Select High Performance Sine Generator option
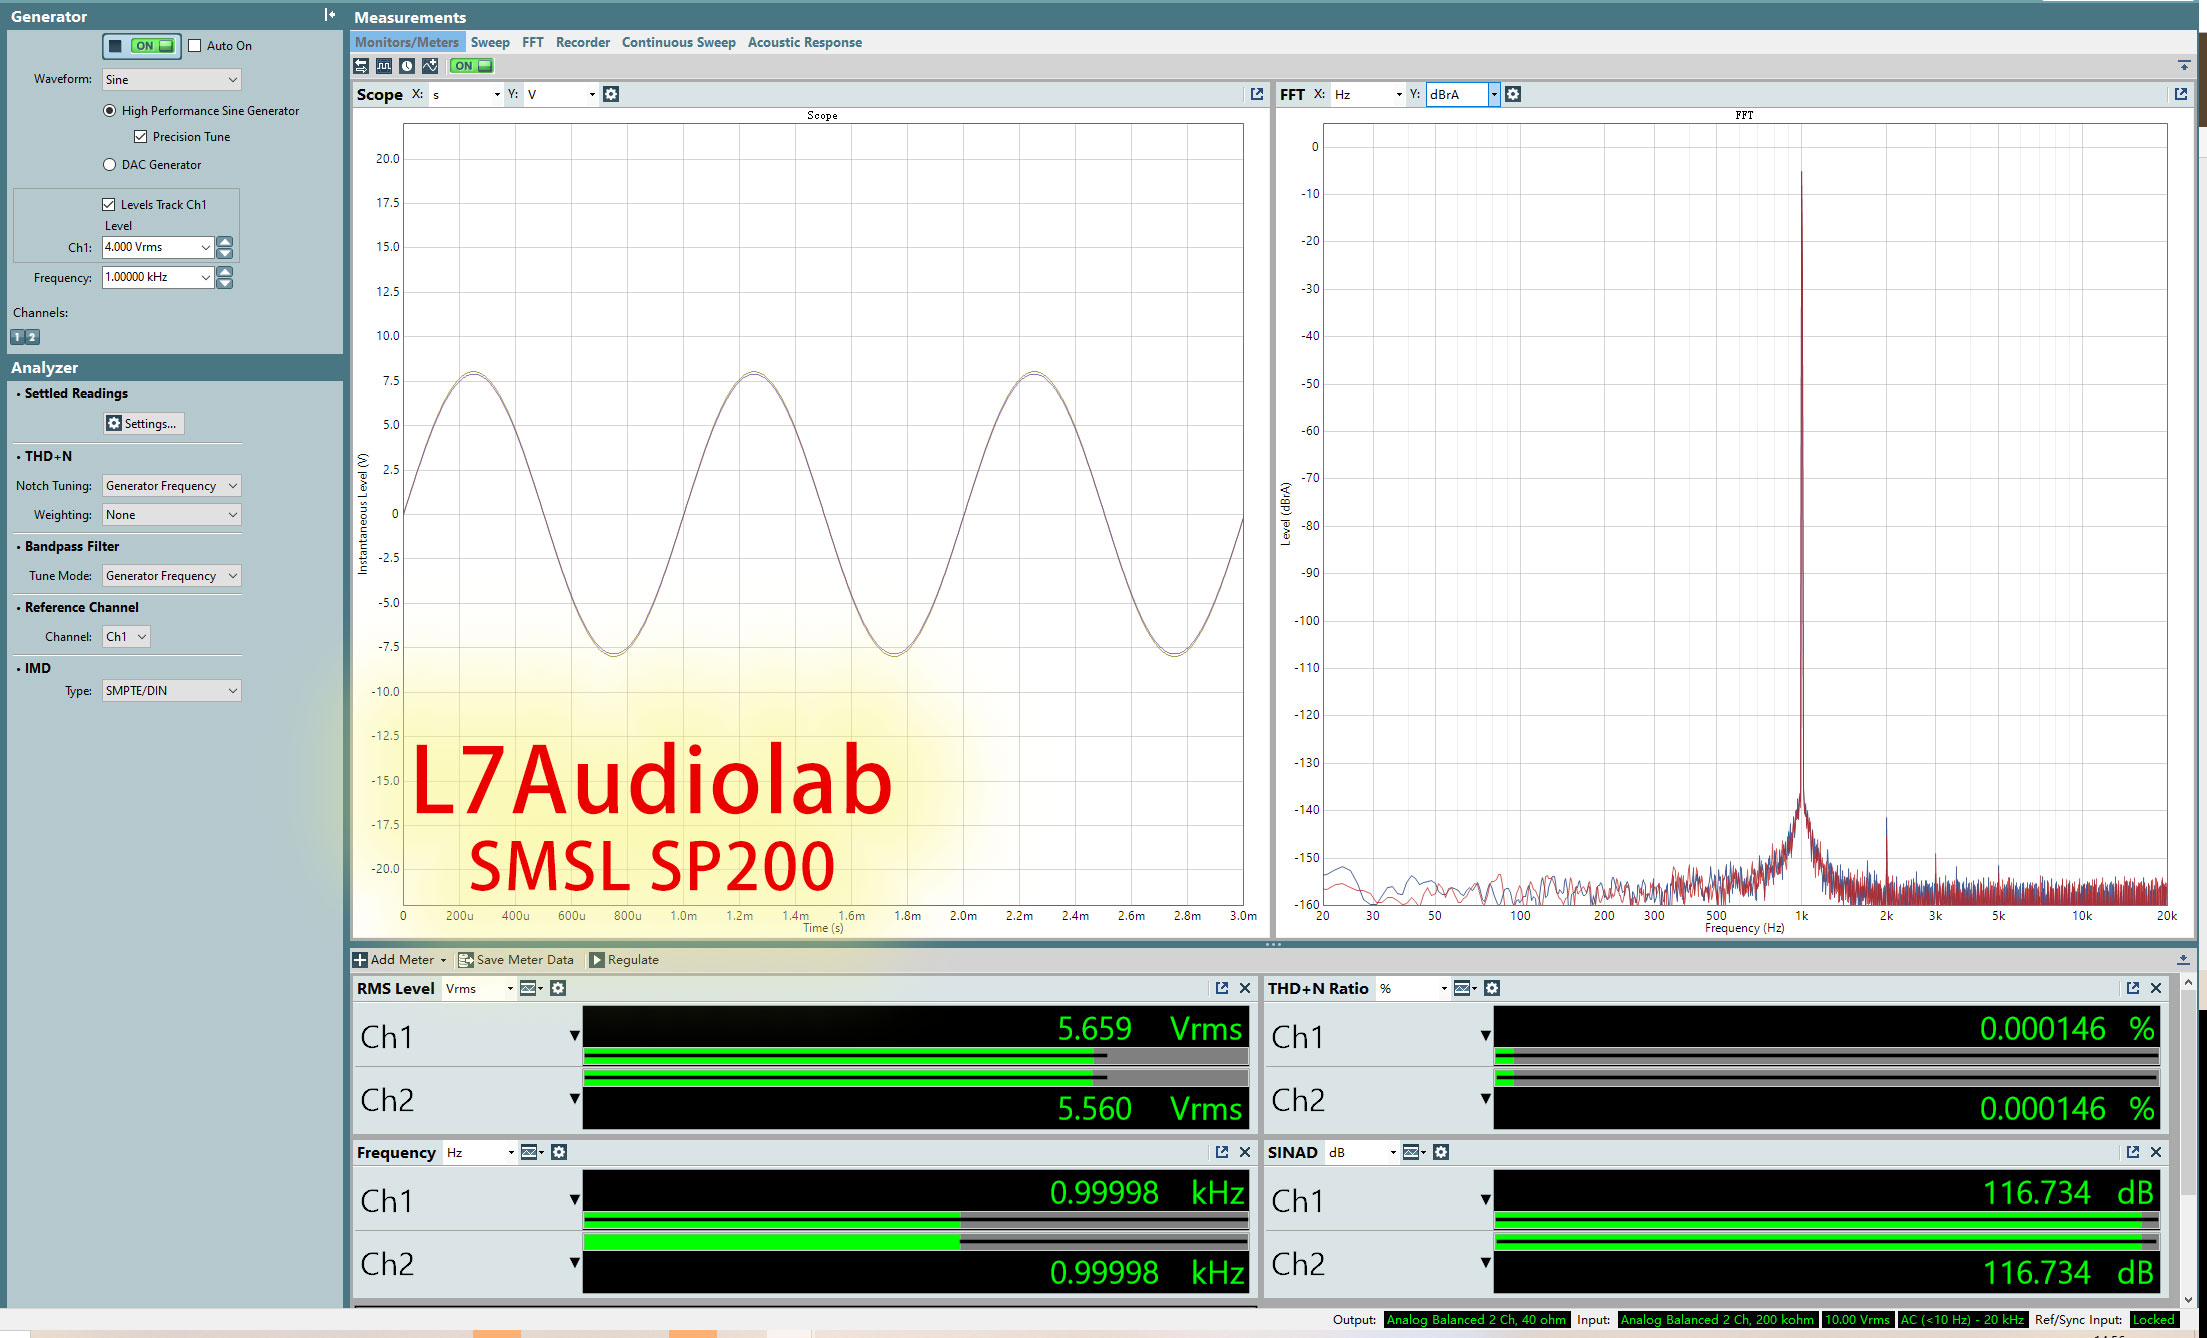Viewport: 2207px width, 1338px height. 109,111
